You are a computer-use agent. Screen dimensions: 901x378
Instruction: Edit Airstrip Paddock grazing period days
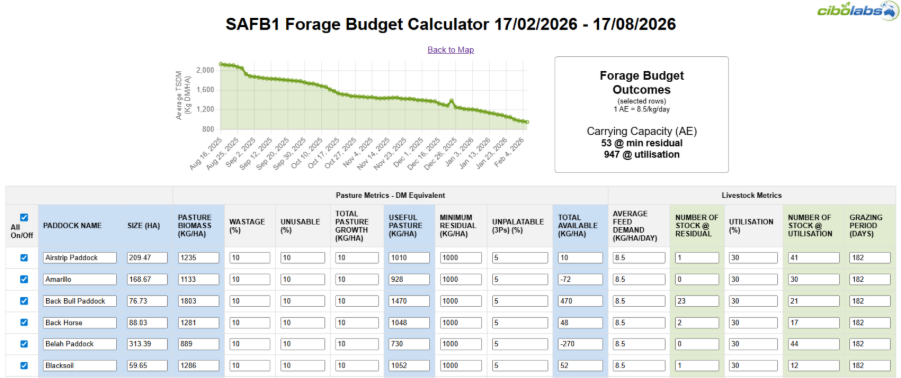(x=870, y=258)
